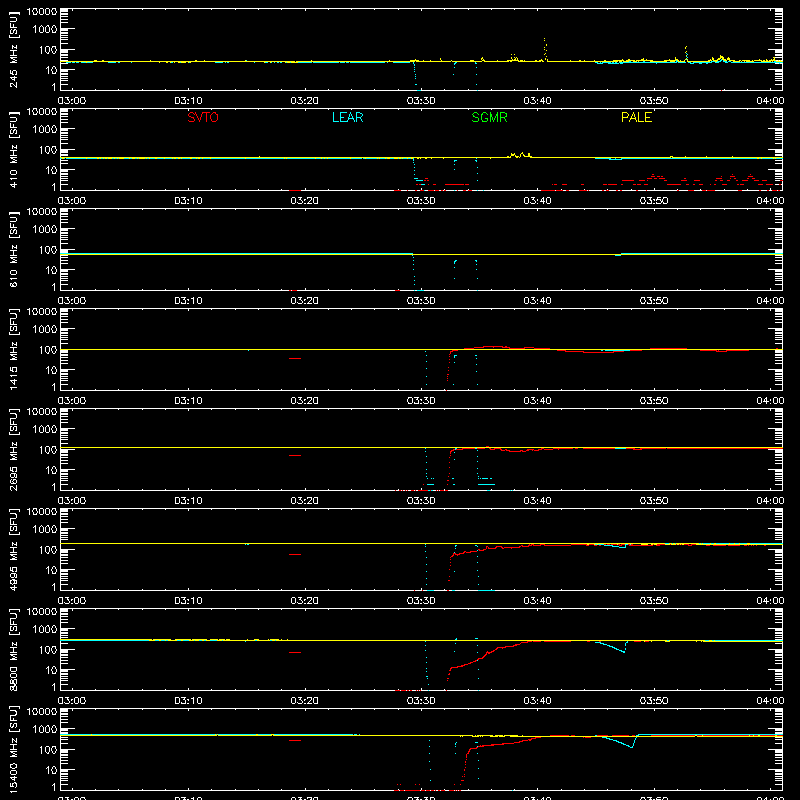
Task: Click 03:40 time label under 245 MHz plot
Action: click(537, 101)
